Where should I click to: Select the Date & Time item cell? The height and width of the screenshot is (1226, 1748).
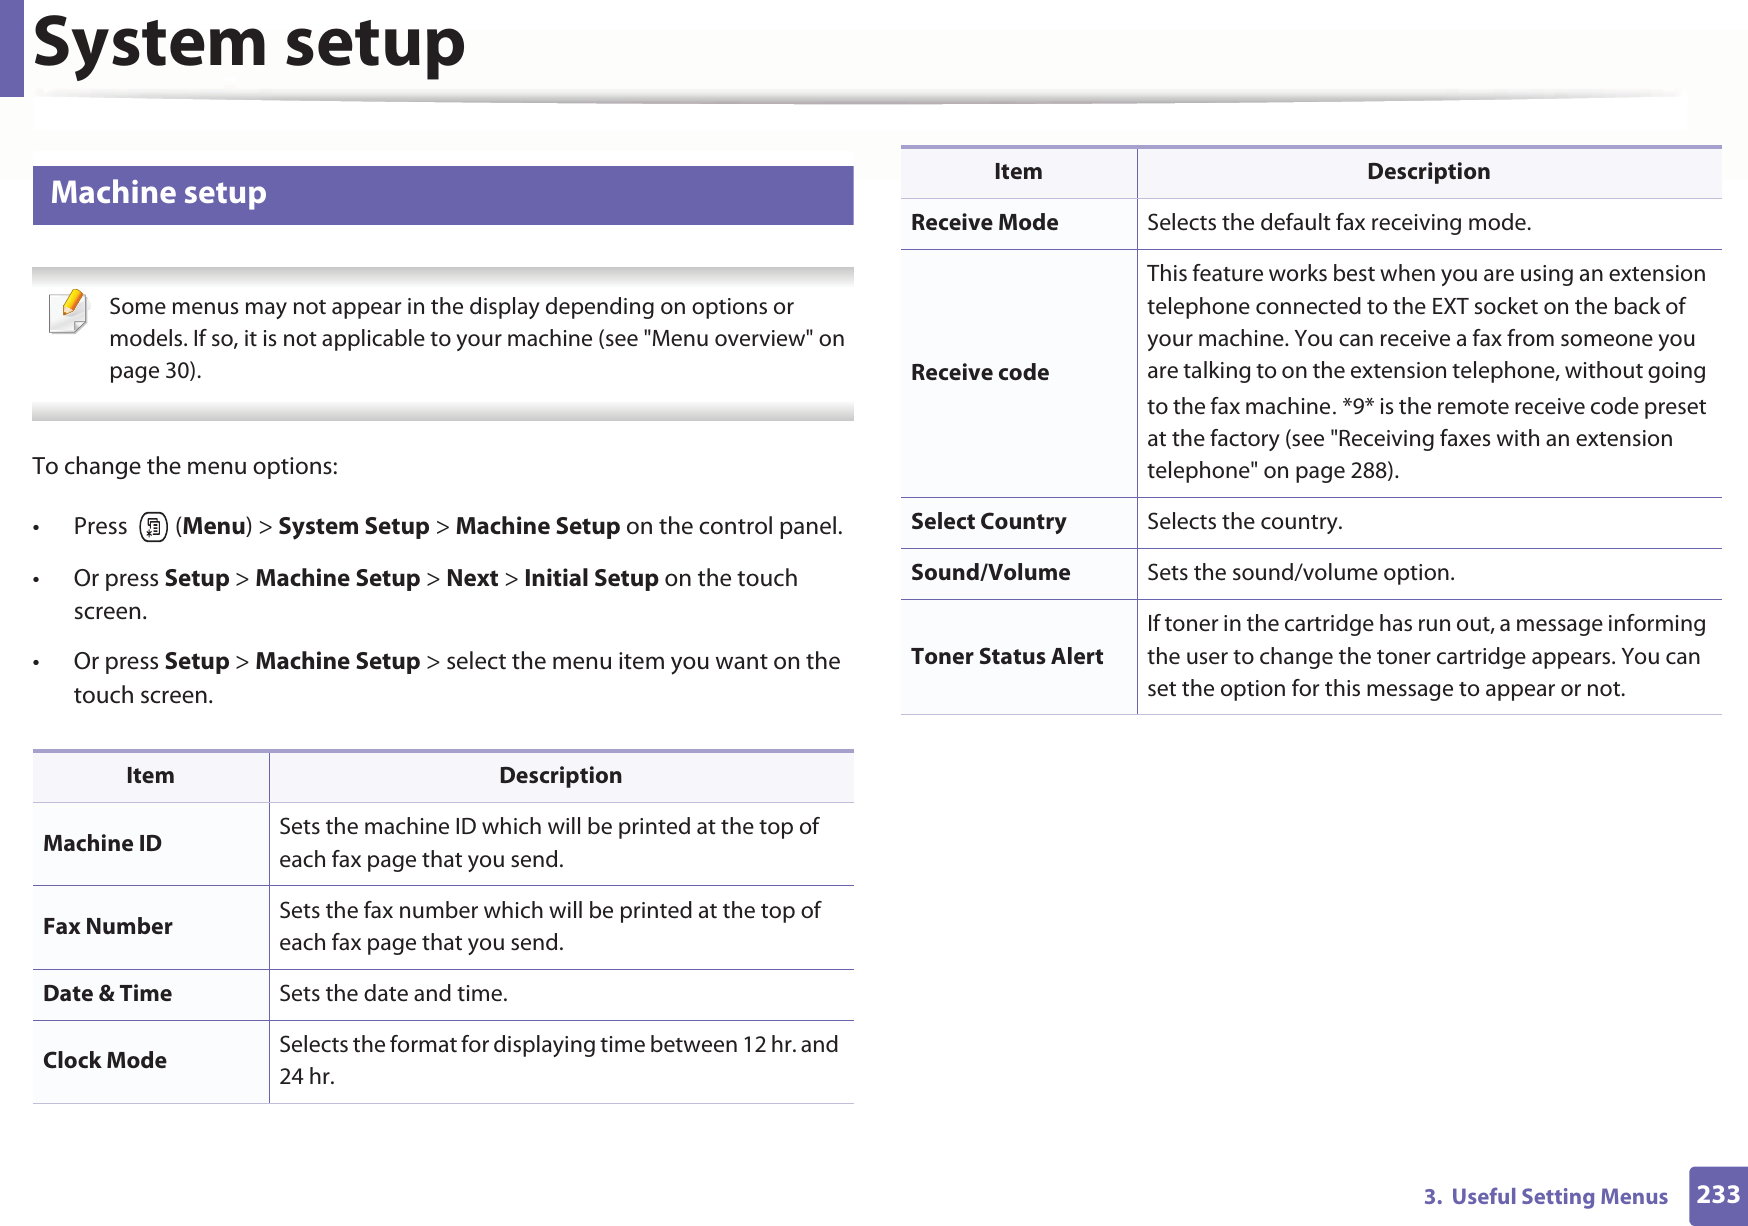[x=108, y=993]
